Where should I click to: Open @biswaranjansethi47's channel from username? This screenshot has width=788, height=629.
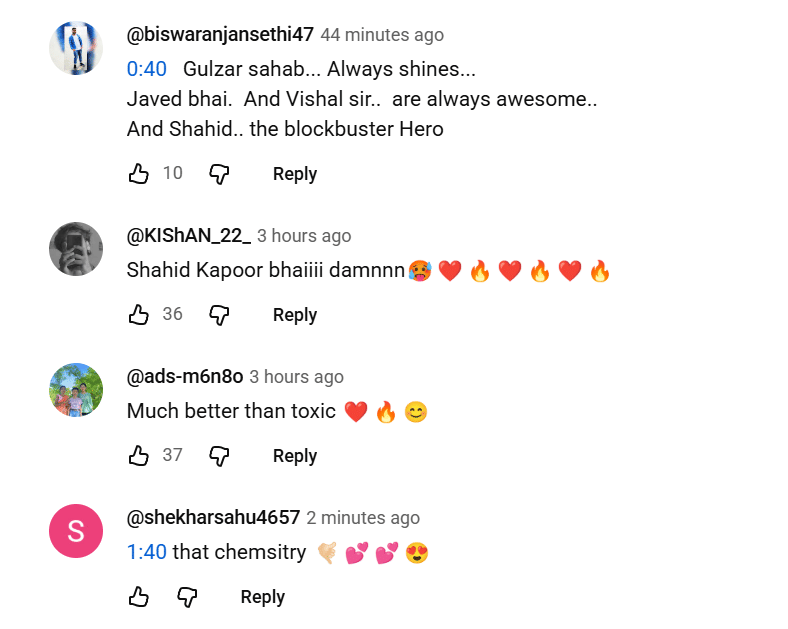pyautogui.click(x=220, y=35)
